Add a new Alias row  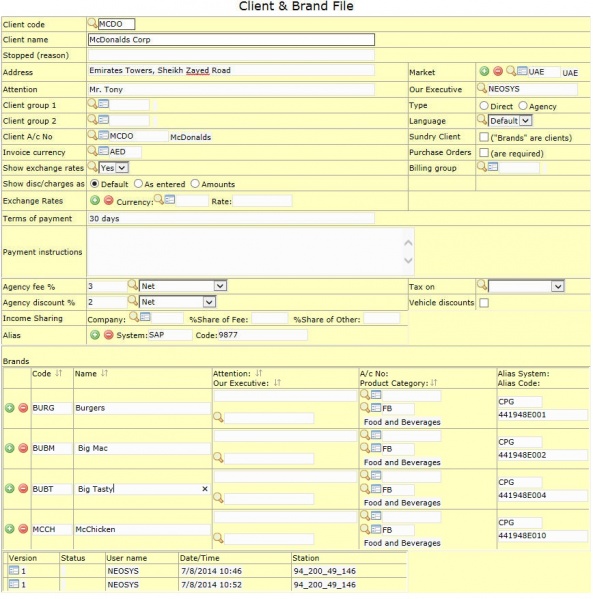pyautogui.click(x=95, y=335)
